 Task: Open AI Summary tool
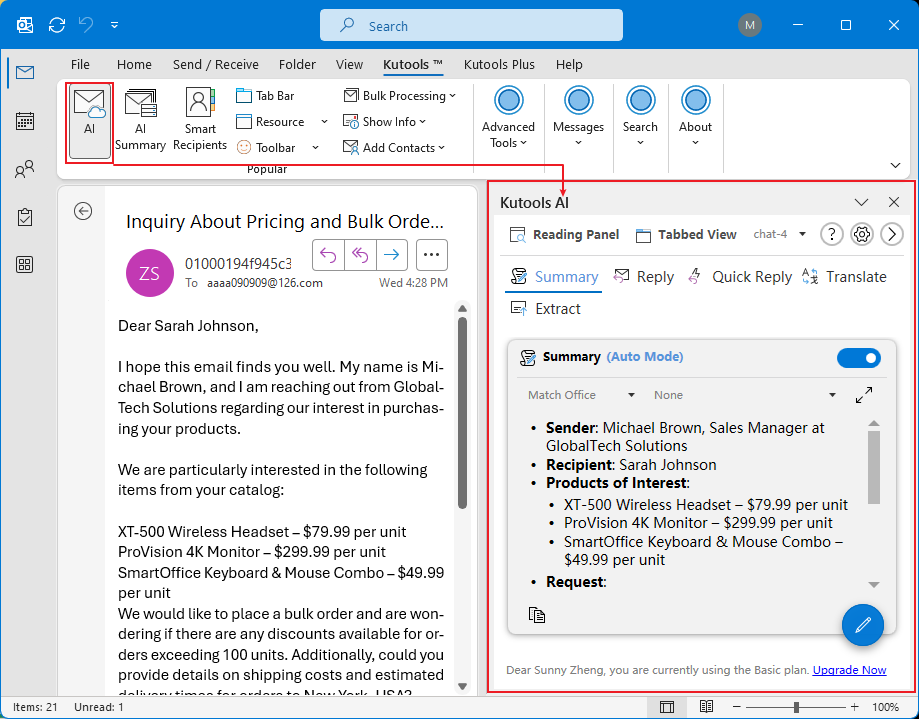(140, 120)
